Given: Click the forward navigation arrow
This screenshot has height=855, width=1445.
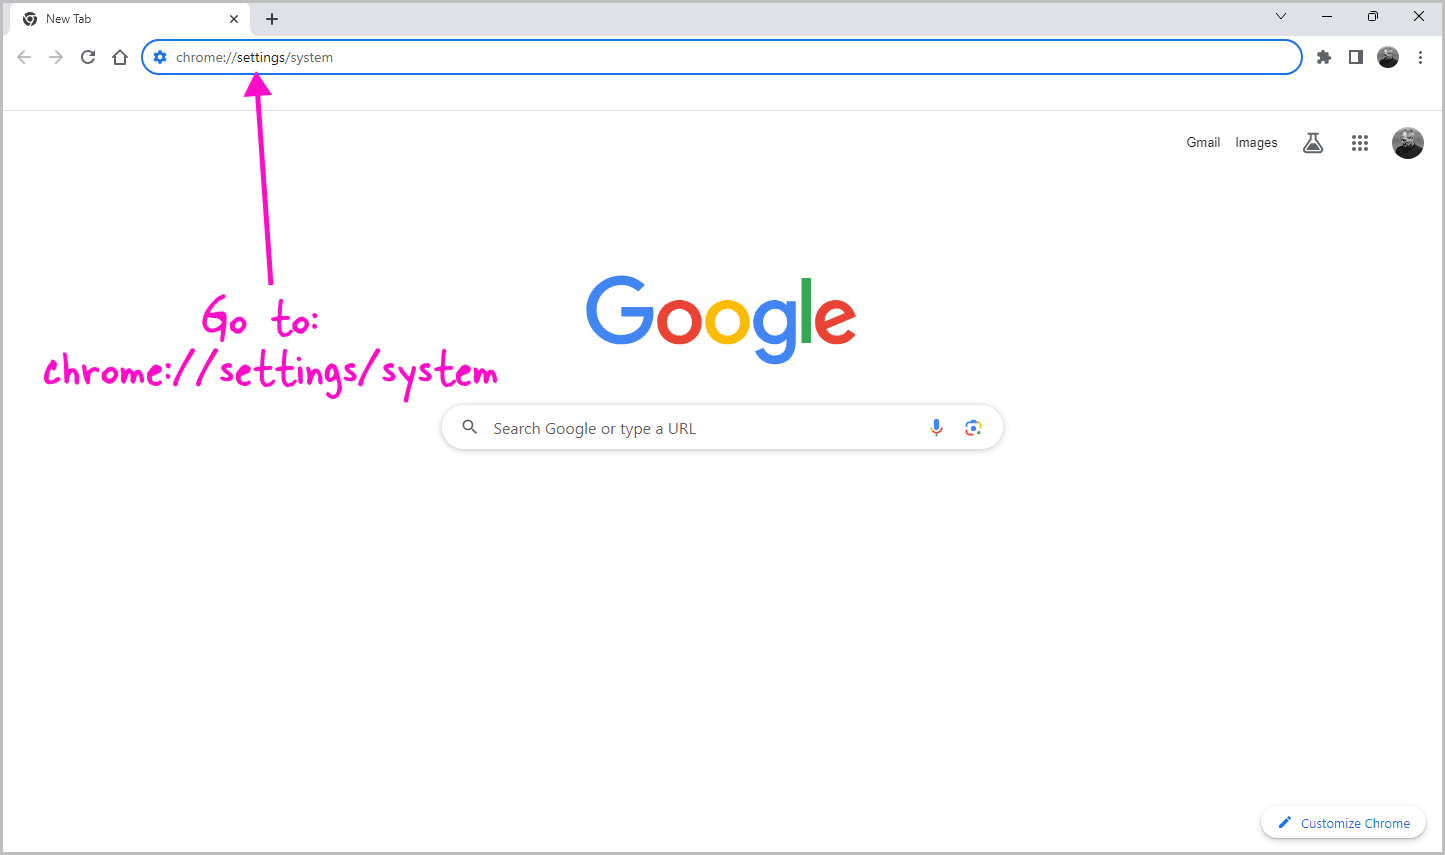Looking at the screenshot, I should click(x=55, y=57).
